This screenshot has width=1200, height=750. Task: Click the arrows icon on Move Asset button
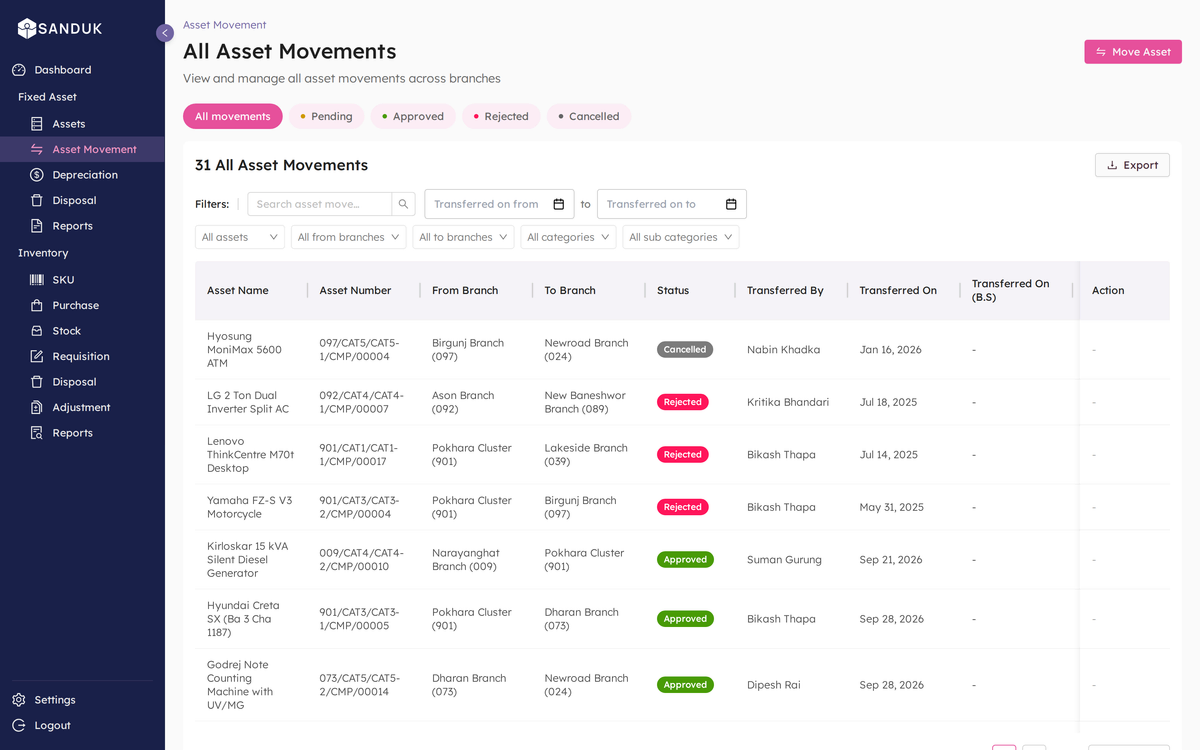[1101, 52]
